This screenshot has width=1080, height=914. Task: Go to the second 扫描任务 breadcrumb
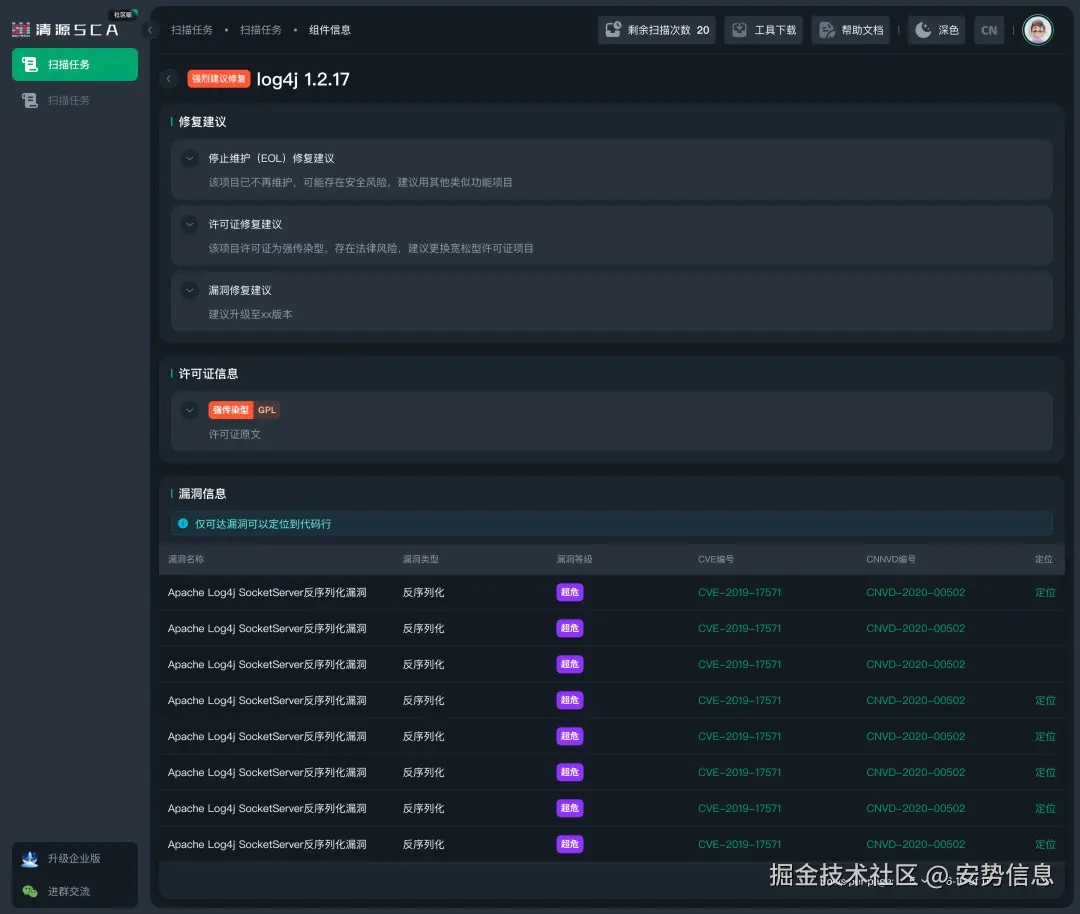261,30
